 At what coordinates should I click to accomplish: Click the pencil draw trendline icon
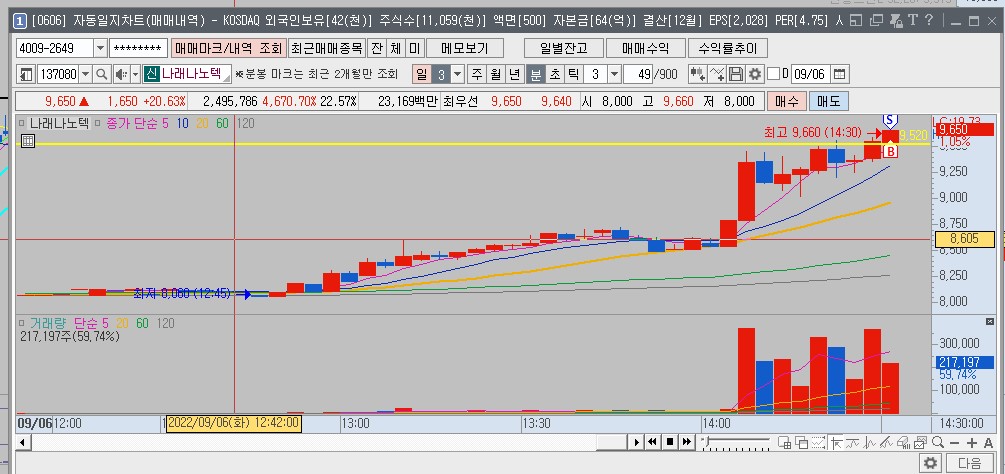coord(886,443)
